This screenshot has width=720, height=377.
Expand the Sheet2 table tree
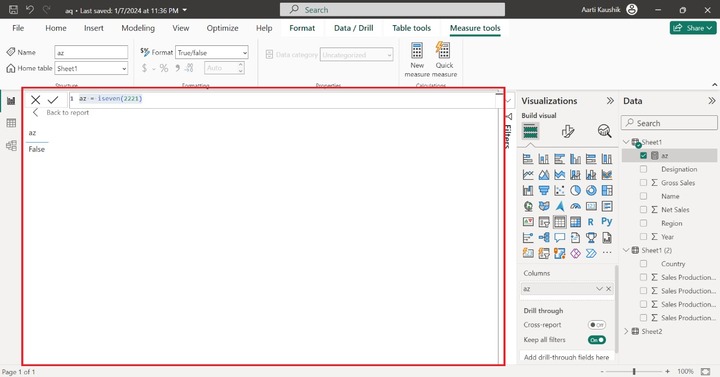(626, 331)
